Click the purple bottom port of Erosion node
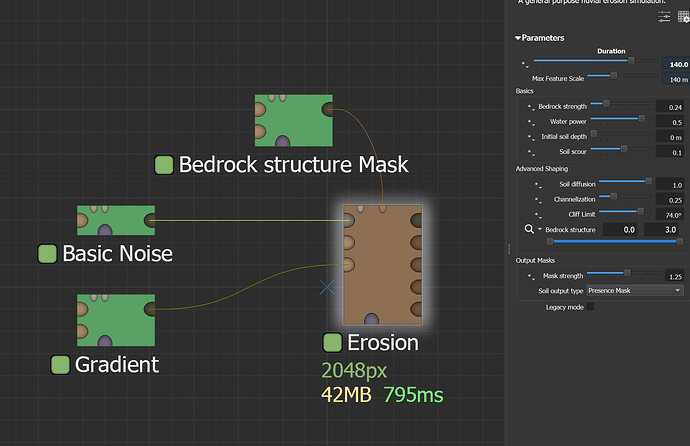The image size is (690, 446). (371, 319)
